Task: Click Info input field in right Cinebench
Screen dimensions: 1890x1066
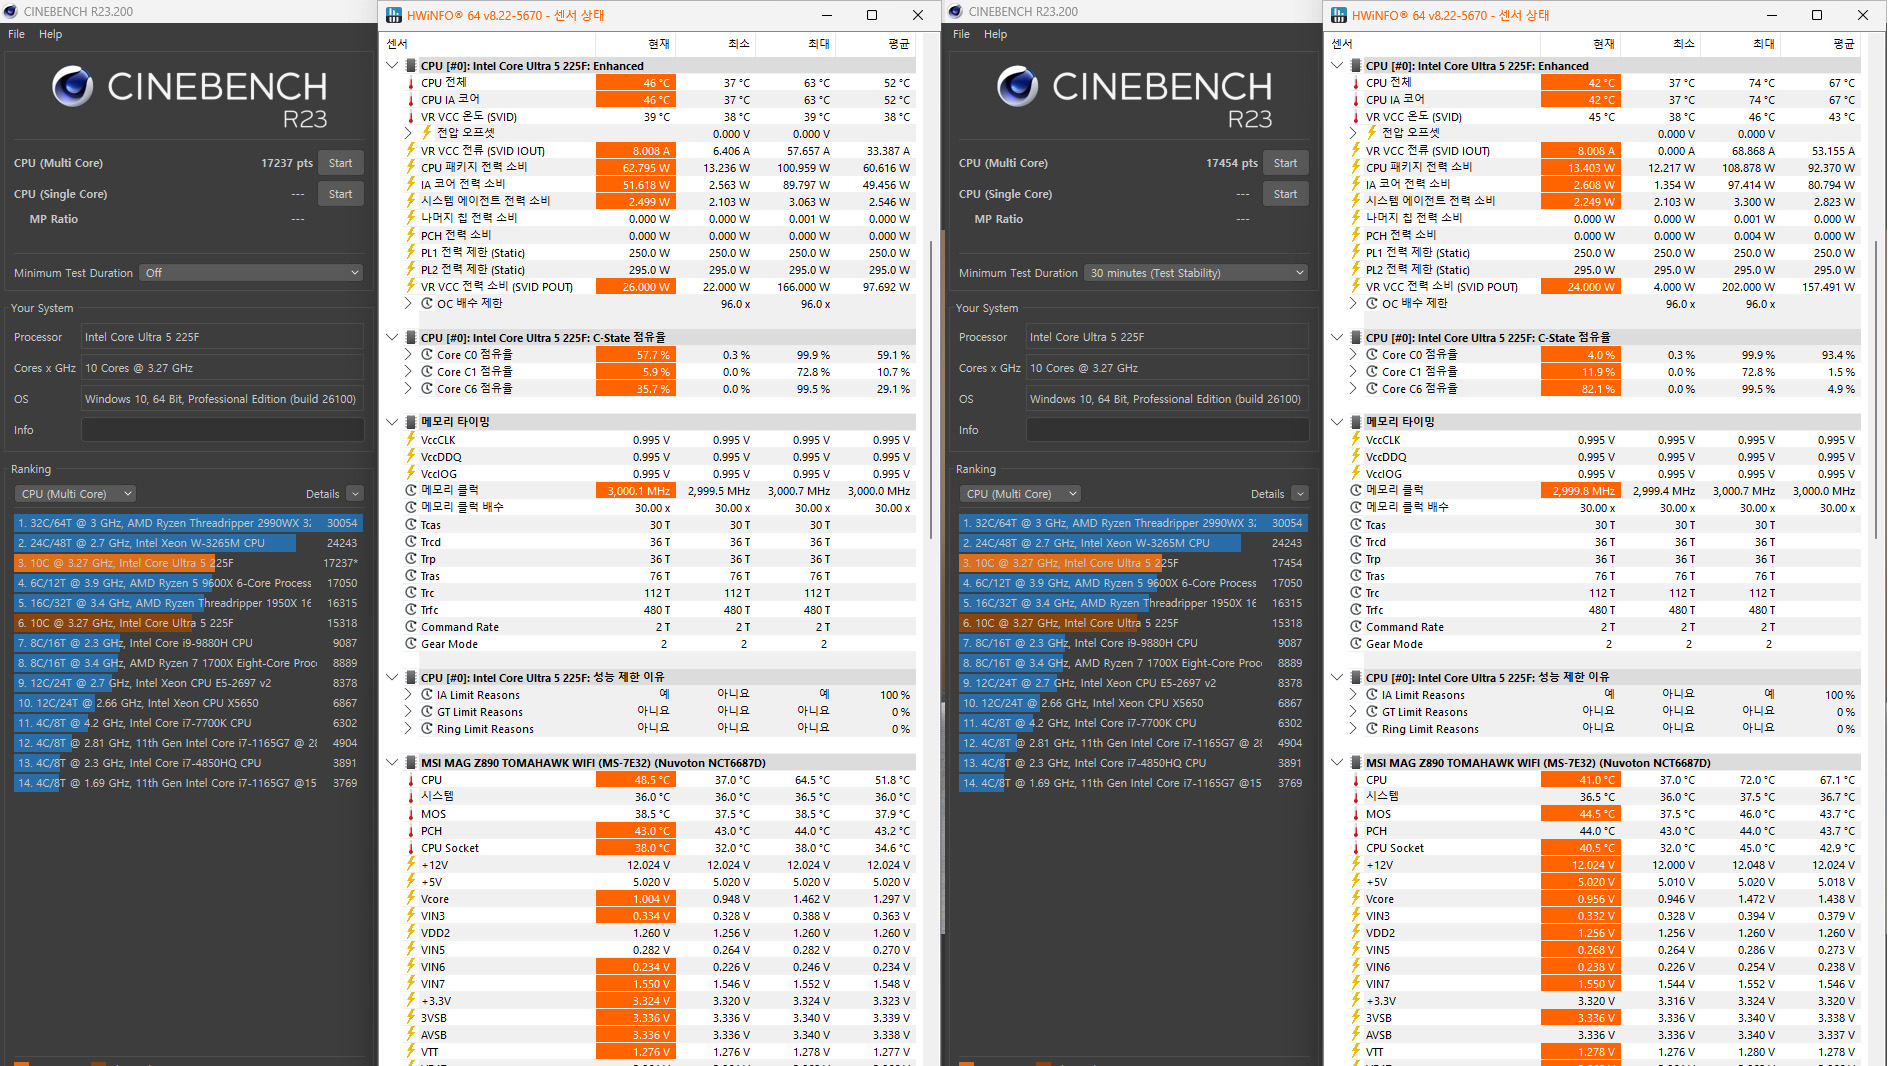Action: point(1167,430)
